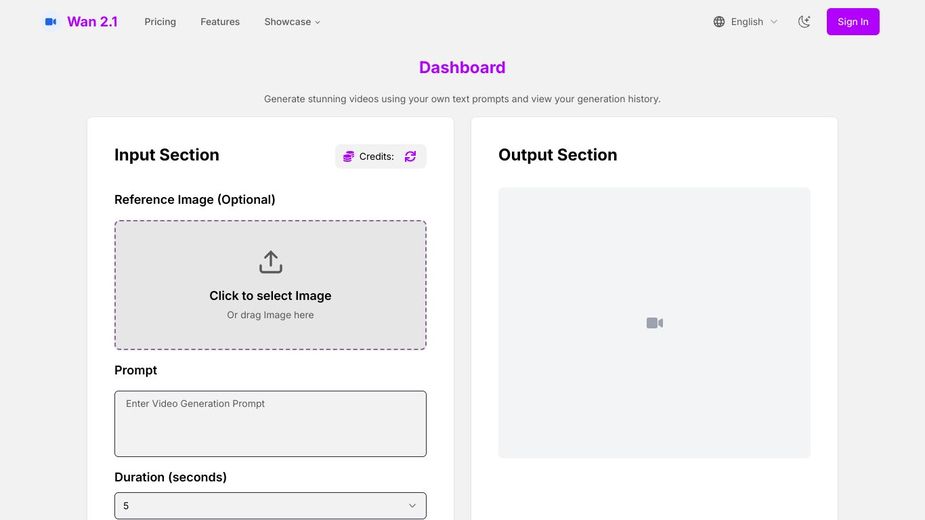
Task: Focus the video generation prompt field
Action: point(270,424)
